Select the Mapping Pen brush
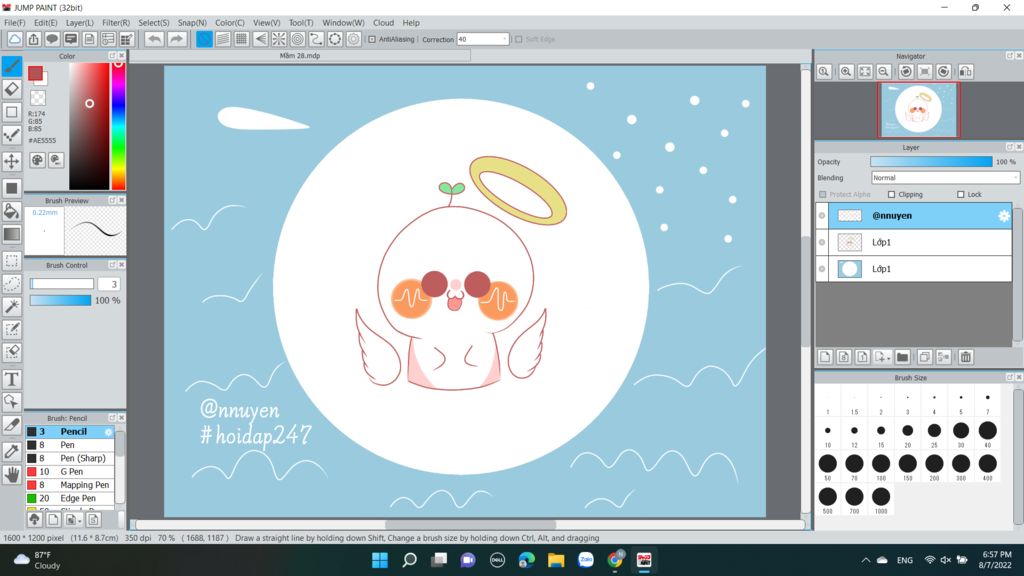The width and height of the screenshot is (1024, 576). pos(70,485)
